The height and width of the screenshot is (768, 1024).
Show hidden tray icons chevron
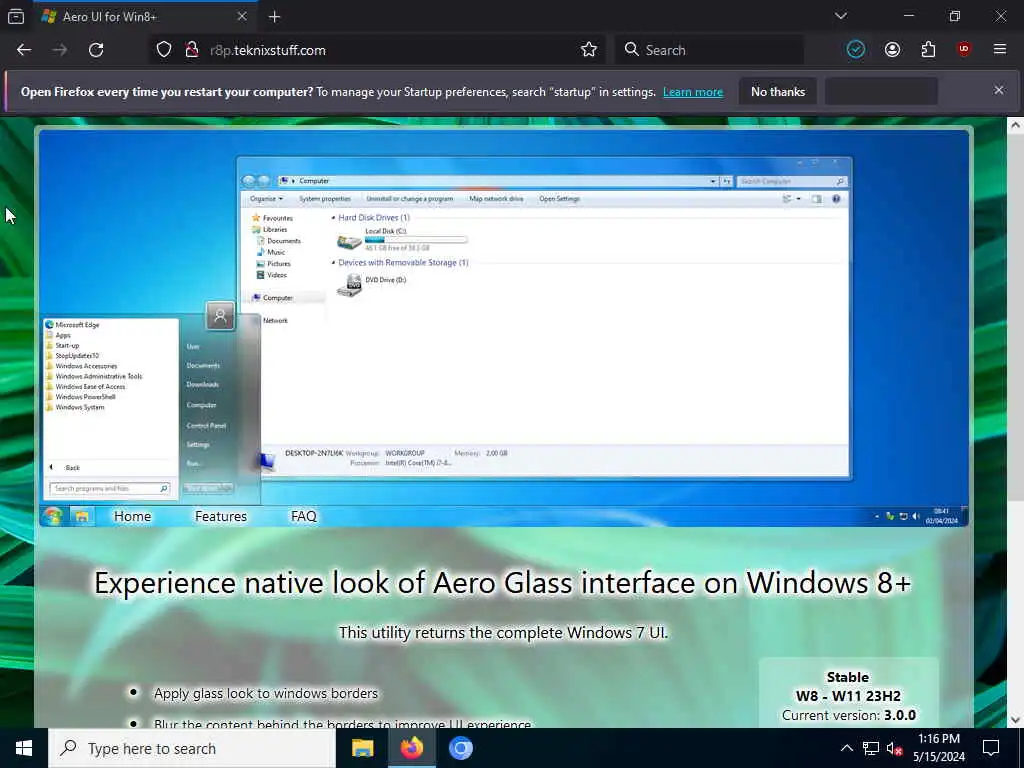(846, 748)
